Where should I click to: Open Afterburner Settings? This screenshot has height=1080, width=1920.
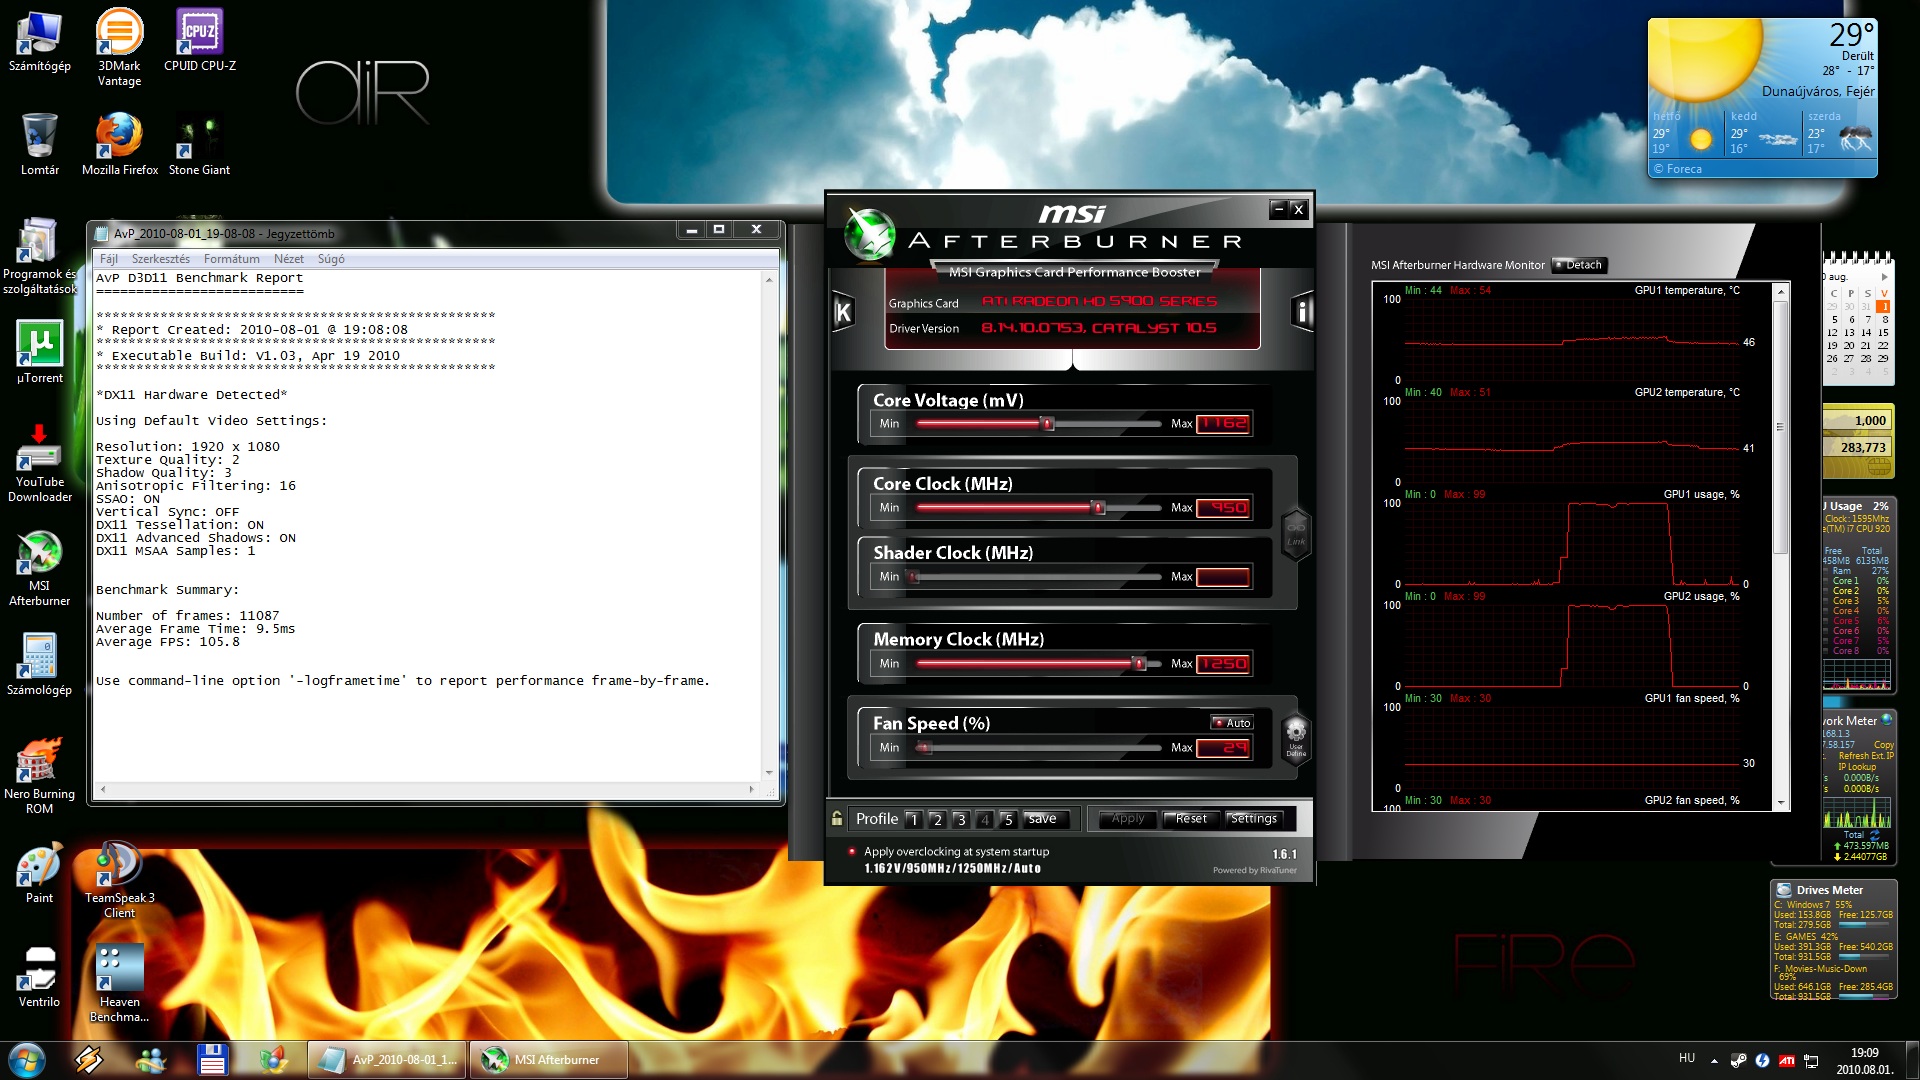coord(1254,818)
